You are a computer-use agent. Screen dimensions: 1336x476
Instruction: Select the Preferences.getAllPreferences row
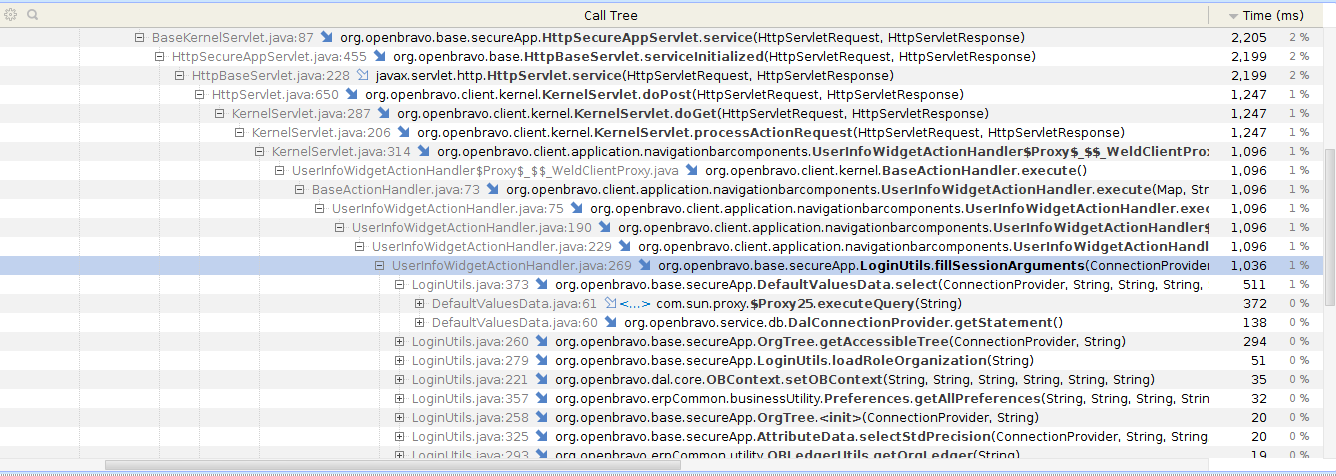coord(800,399)
